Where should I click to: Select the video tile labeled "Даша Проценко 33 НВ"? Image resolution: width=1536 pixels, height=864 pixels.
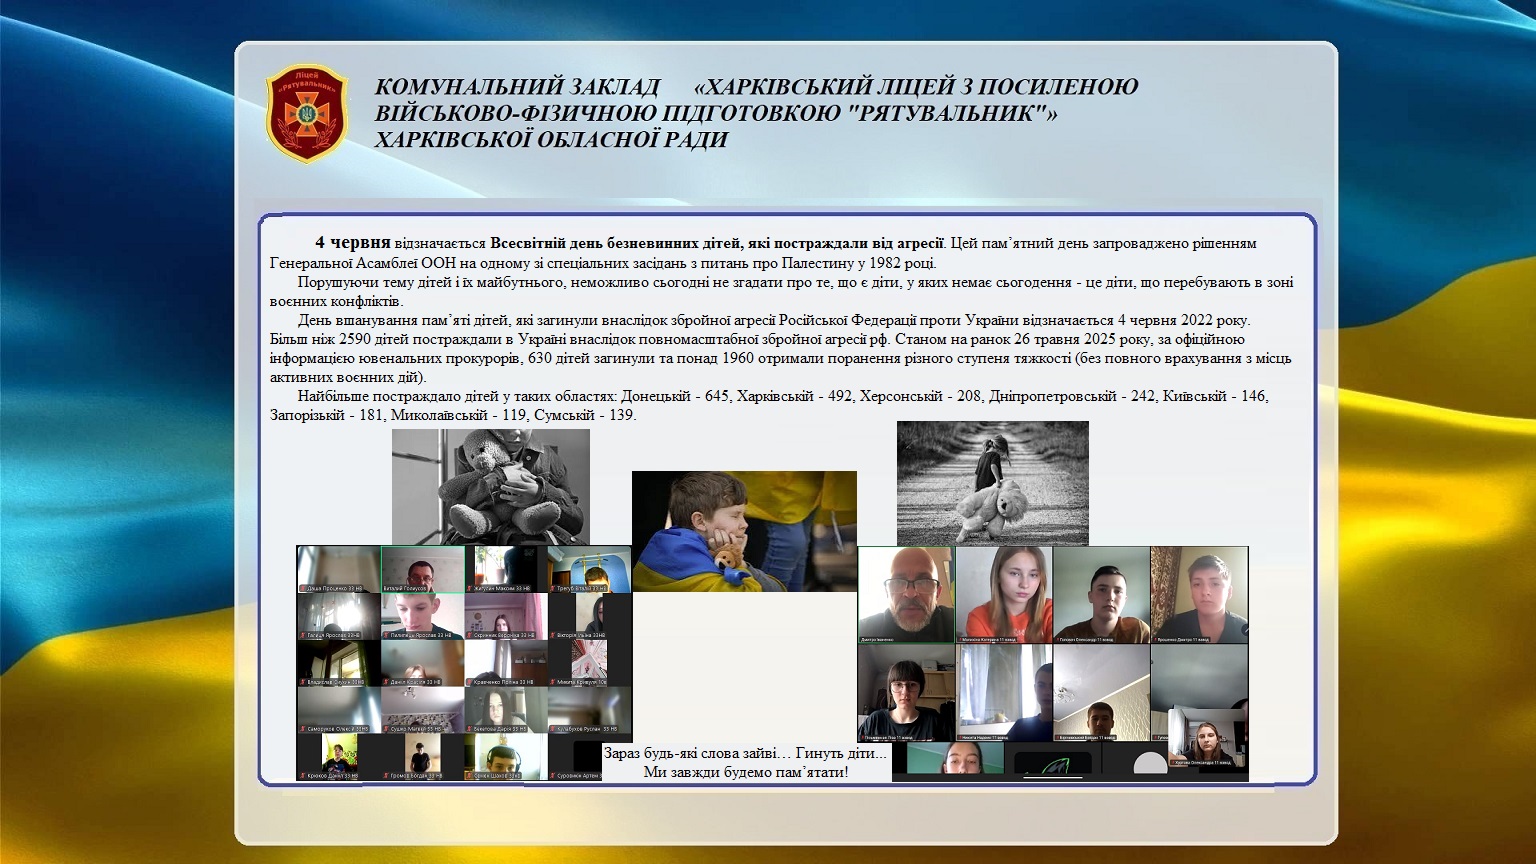pyautogui.click(x=339, y=569)
